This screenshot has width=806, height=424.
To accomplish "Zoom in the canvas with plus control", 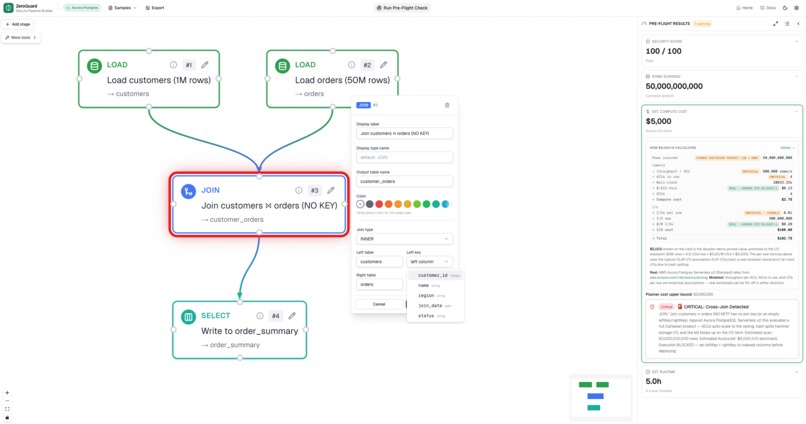I will click(x=7, y=393).
